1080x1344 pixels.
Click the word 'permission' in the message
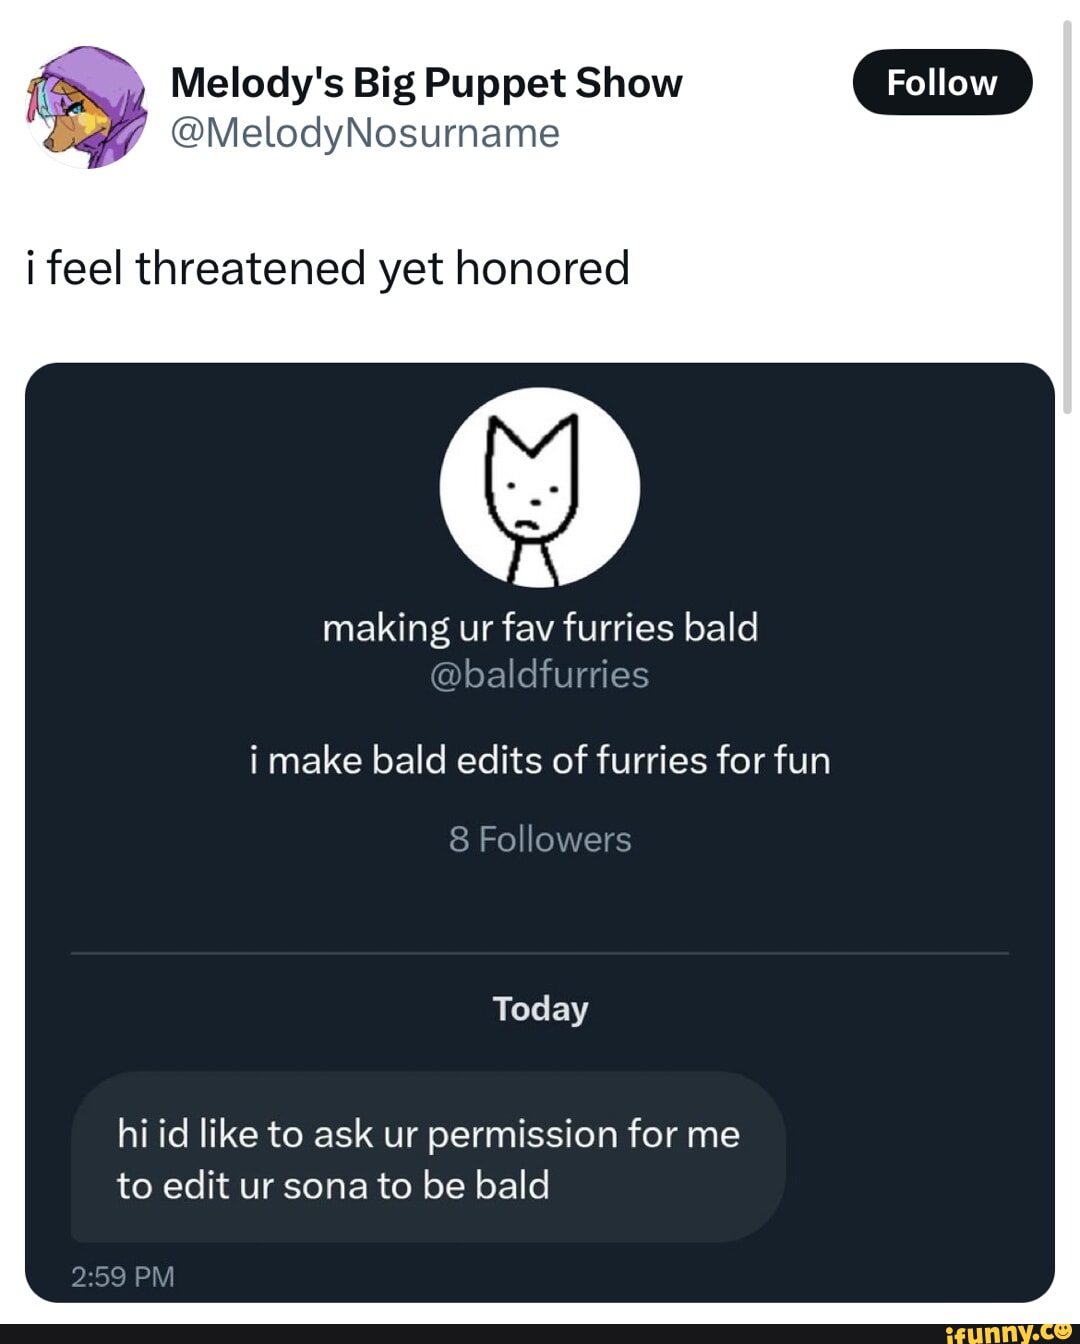click(522, 1135)
